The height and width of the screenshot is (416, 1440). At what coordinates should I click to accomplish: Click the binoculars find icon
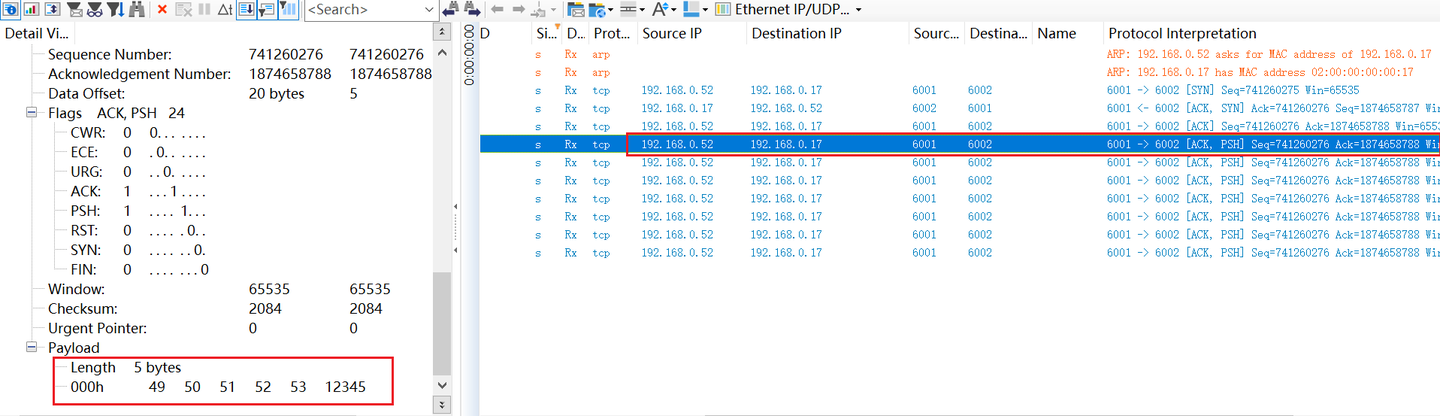(x=137, y=9)
